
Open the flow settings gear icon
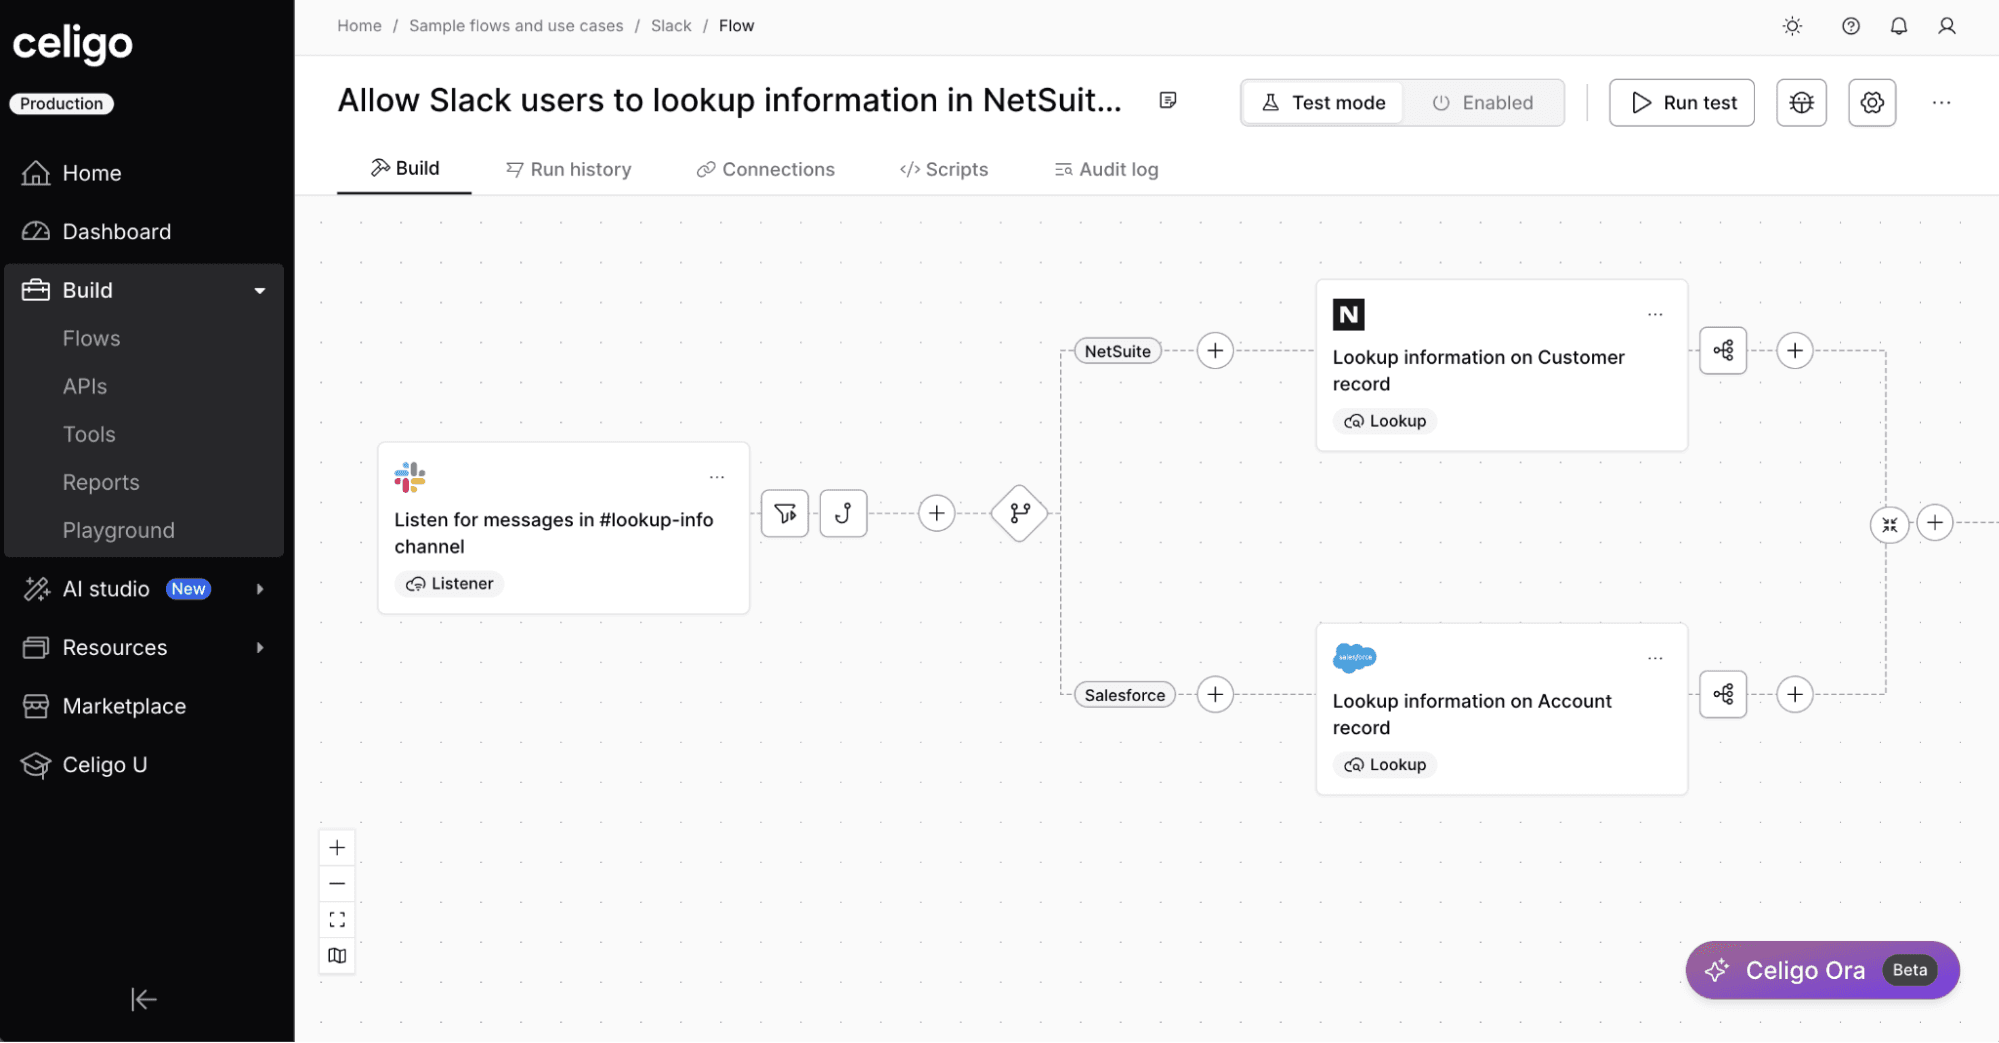pos(1872,102)
